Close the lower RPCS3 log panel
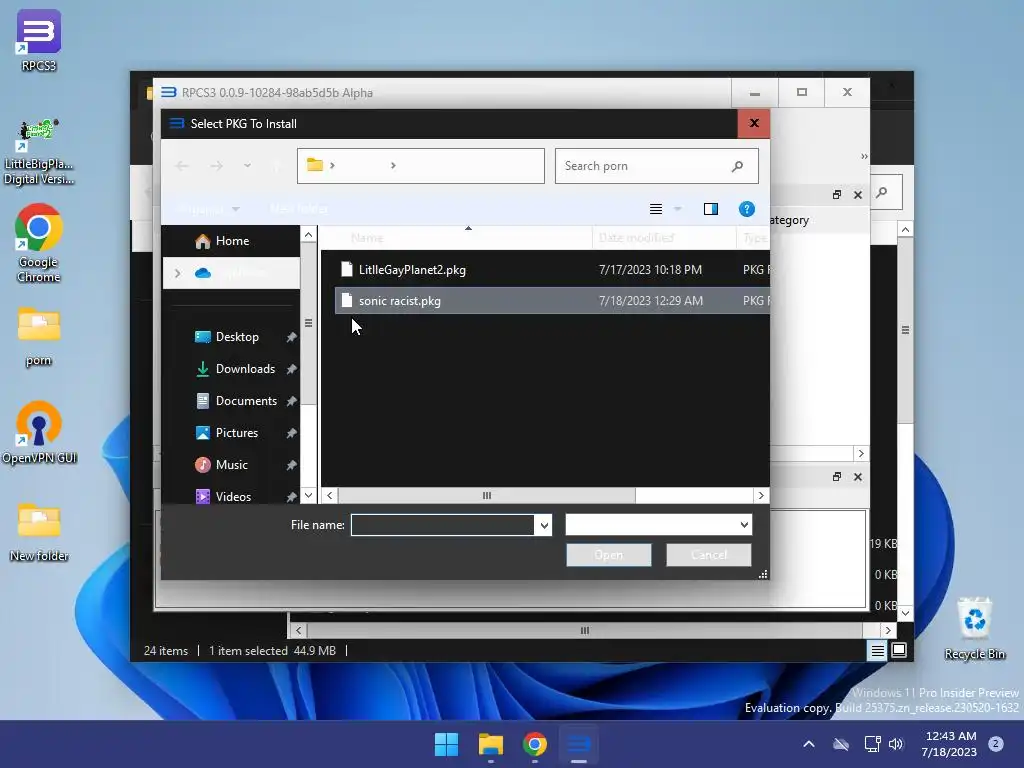1024x768 pixels. click(x=857, y=477)
